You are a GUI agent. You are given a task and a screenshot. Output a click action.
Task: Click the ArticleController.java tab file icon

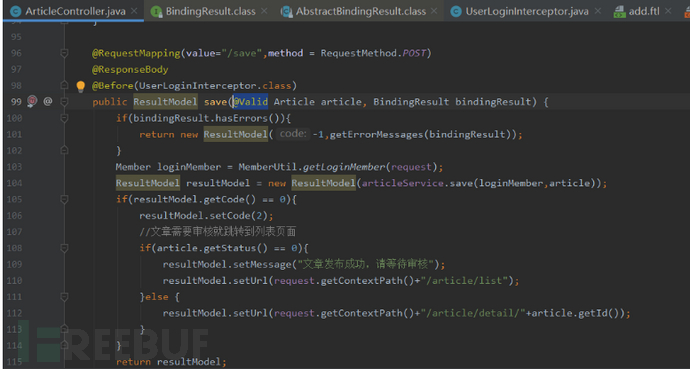16,11
